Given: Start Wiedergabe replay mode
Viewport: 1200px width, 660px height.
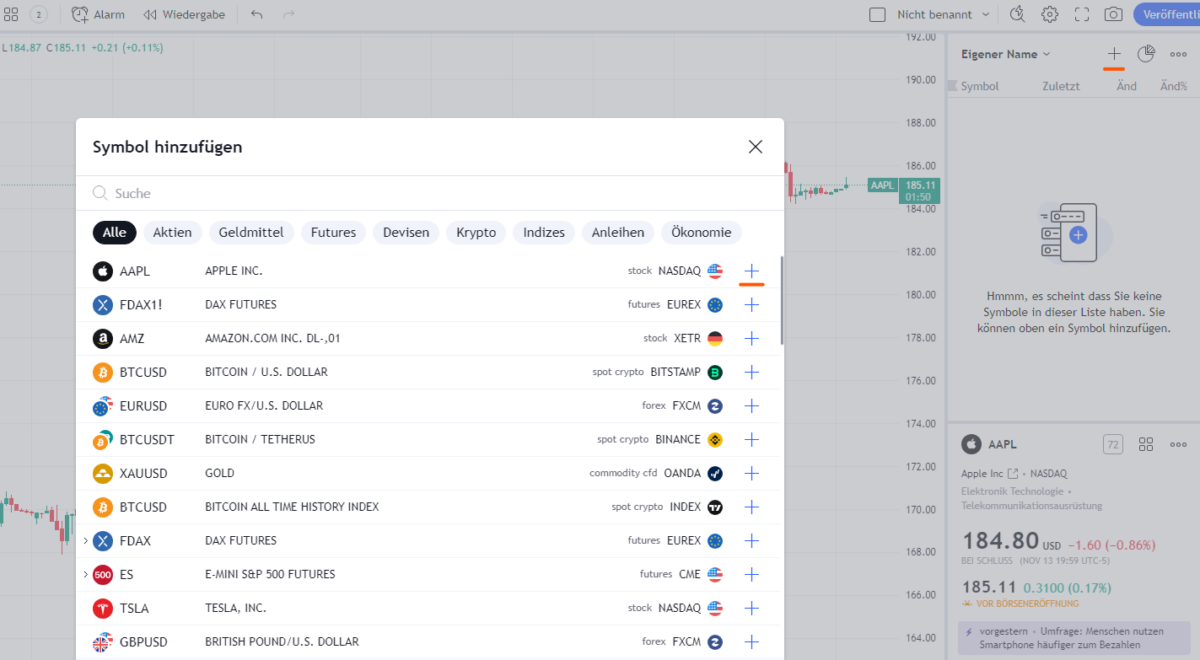Looking at the screenshot, I should pyautogui.click(x=184, y=14).
